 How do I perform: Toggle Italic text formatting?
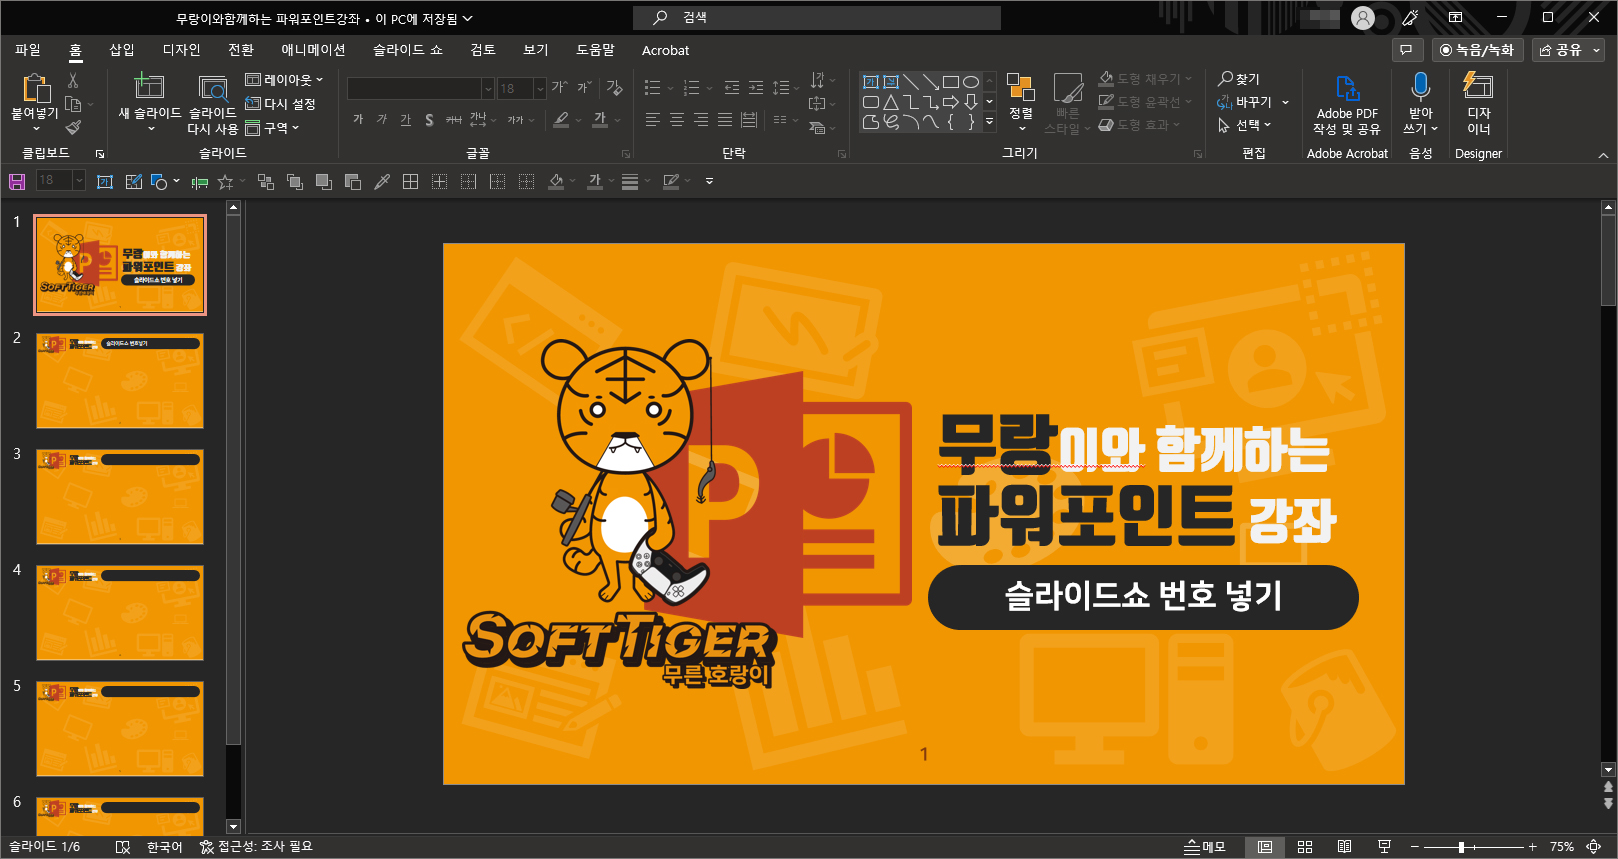pyautogui.click(x=382, y=120)
